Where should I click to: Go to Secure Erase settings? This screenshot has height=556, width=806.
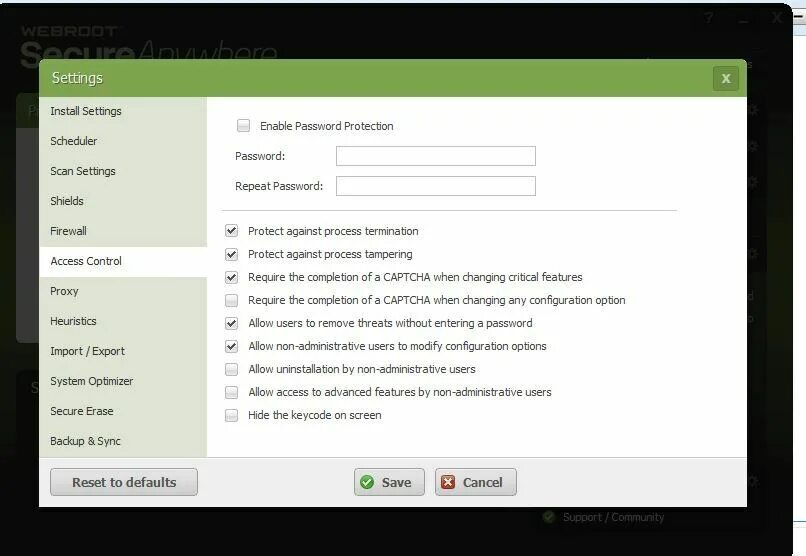point(123,411)
